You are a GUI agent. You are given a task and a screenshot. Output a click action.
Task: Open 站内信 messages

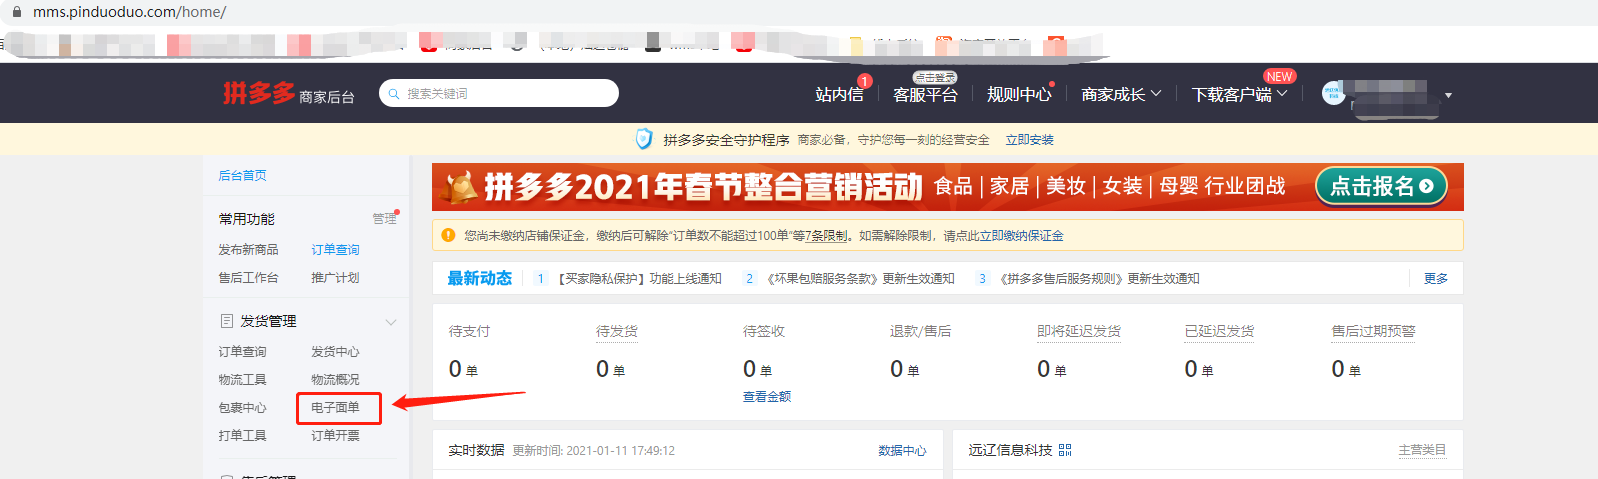coord(839,94)
